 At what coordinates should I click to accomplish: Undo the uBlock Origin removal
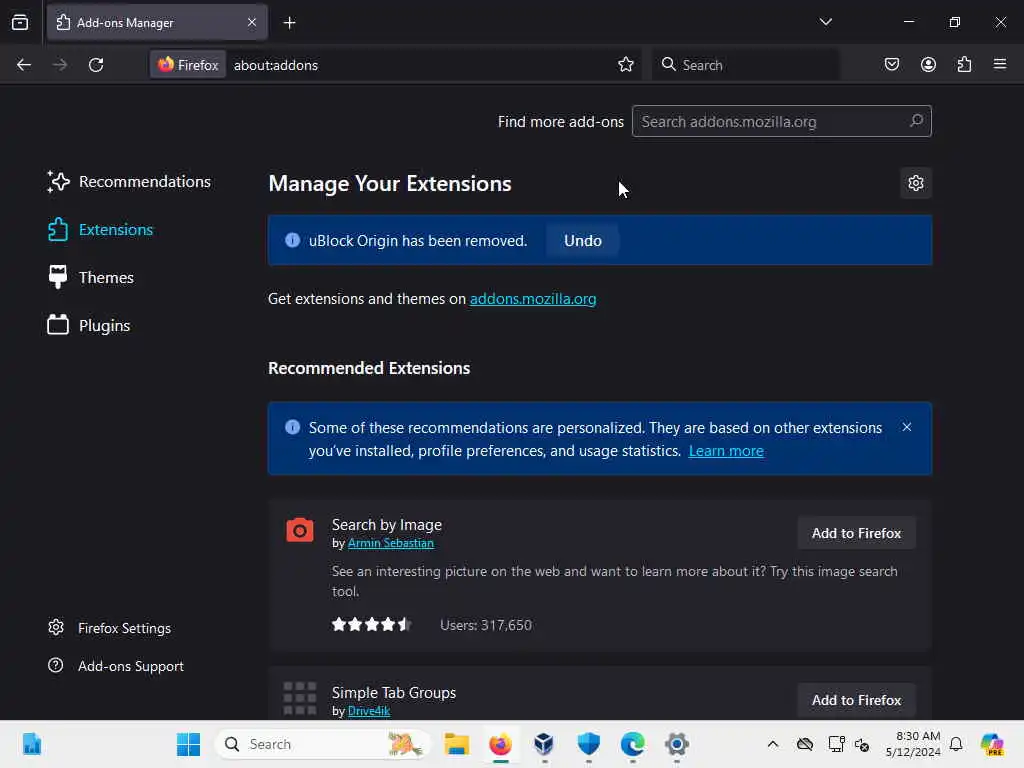point(583,241)
